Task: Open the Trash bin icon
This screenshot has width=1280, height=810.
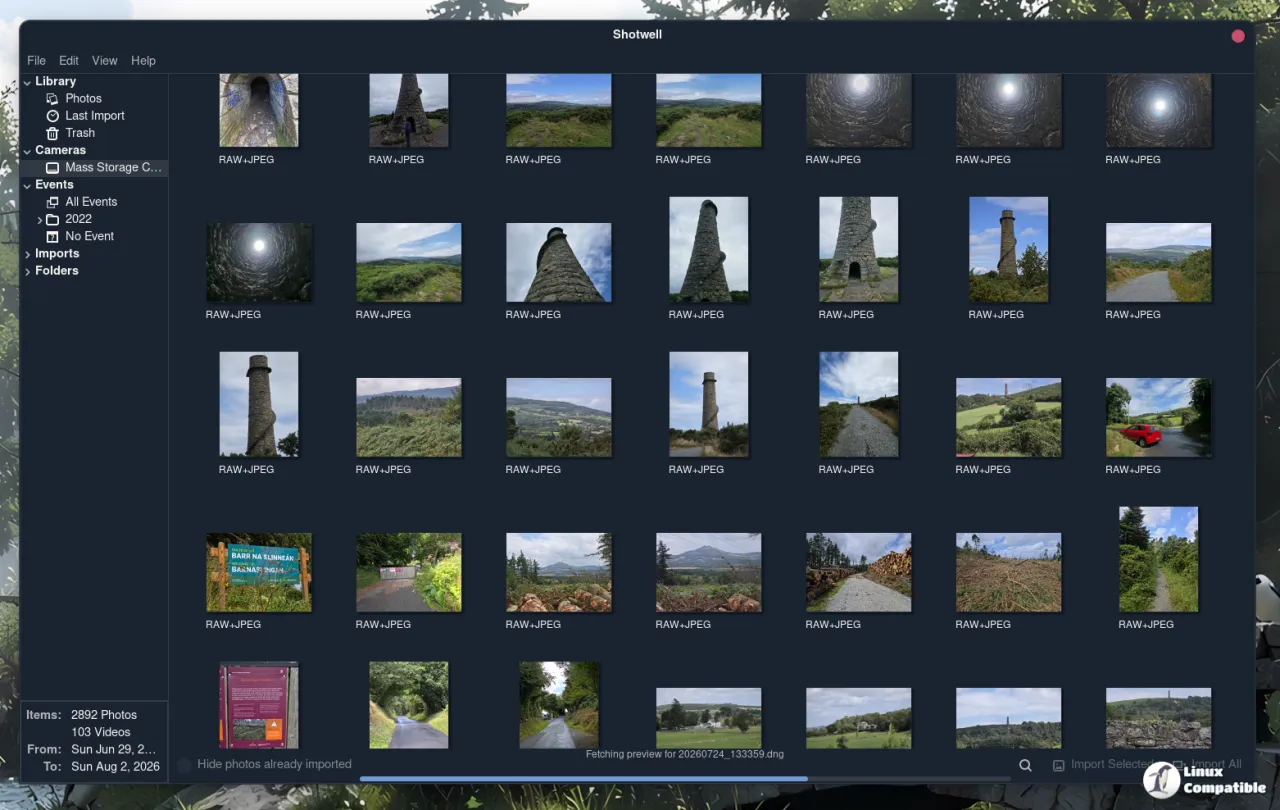Action: click(52, 133)
